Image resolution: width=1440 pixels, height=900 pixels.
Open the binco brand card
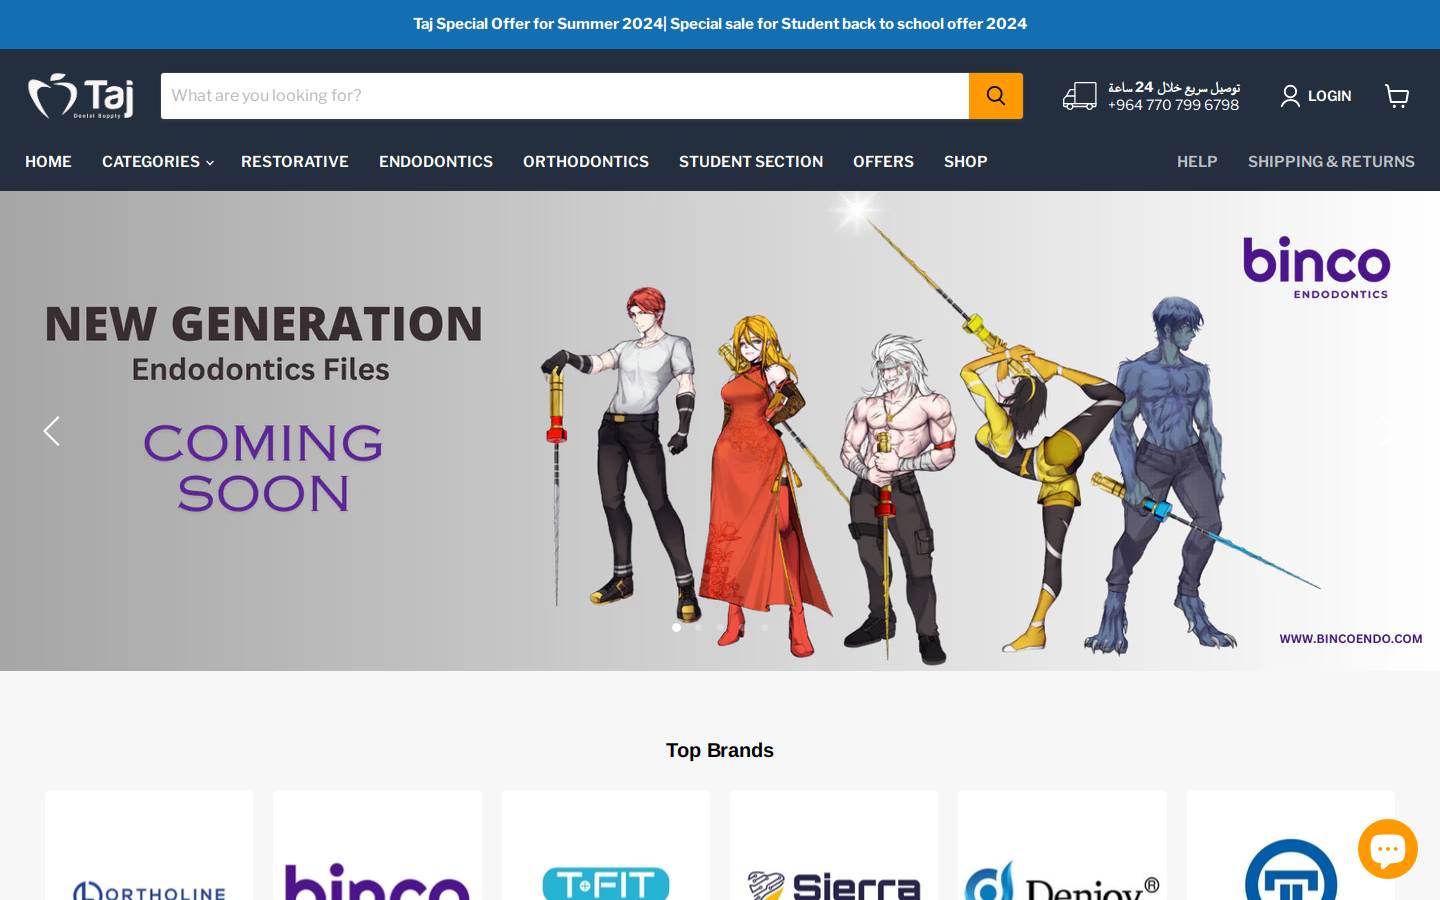(377, 846)
